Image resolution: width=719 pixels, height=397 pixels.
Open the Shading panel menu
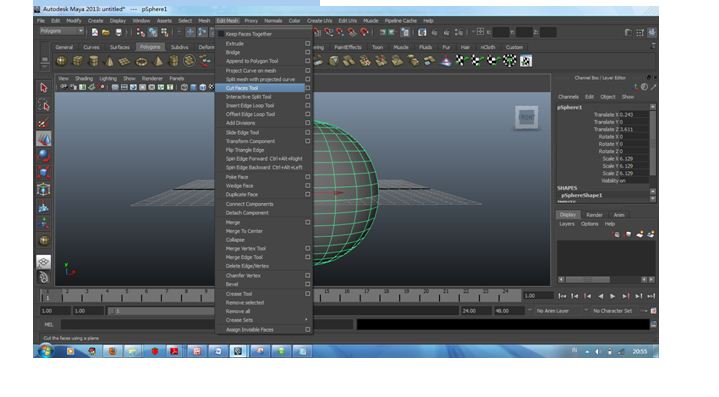point(84,78)
